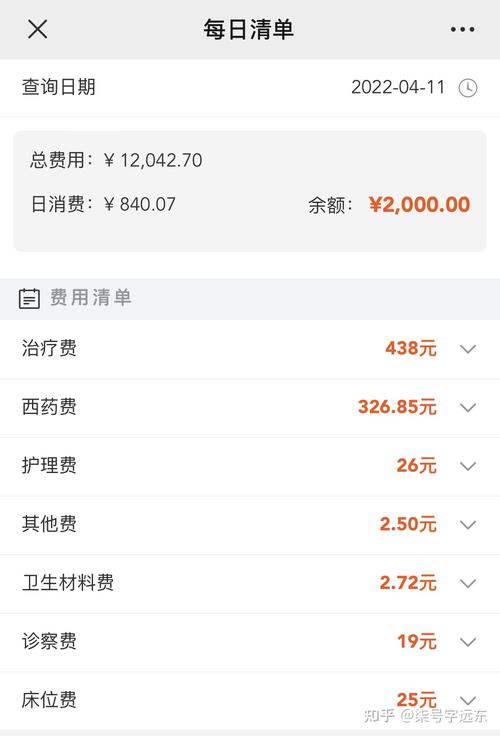500x736 pixels.
Task: Tap the 余额 ¥2,000.00 balance
Action: 389,205
